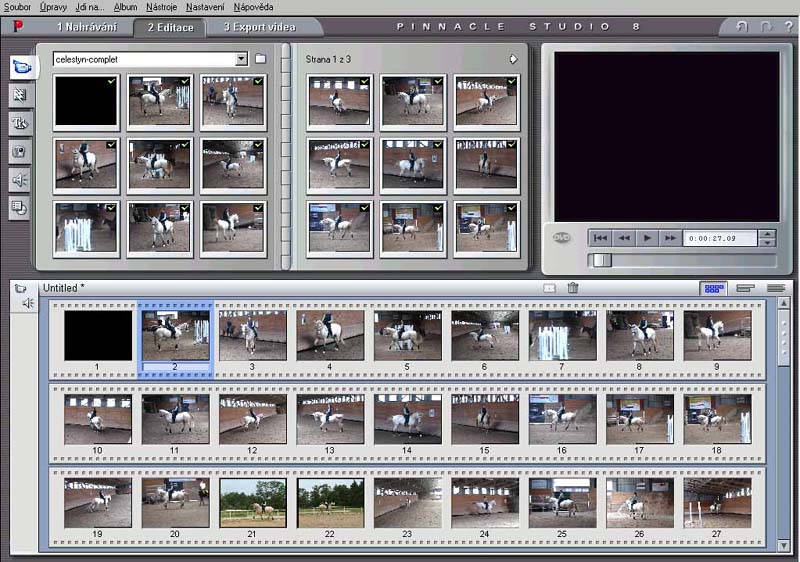Image resolution: width=800 pixels, height=562 pixels.
Task: Open the sound effects album section
Action: pyautogui.click(x=20, y=180)
